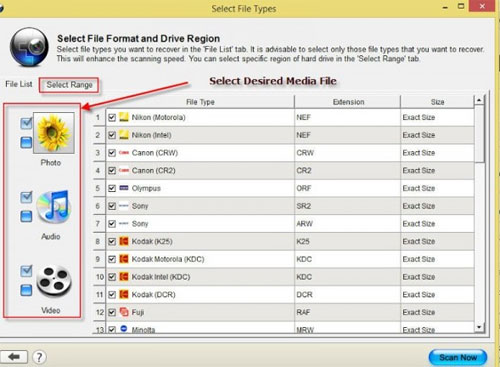The width and height of the screenshot is (500, 367).
Task: Click the Sony SR2 brand icon
Action: [124, 206]
